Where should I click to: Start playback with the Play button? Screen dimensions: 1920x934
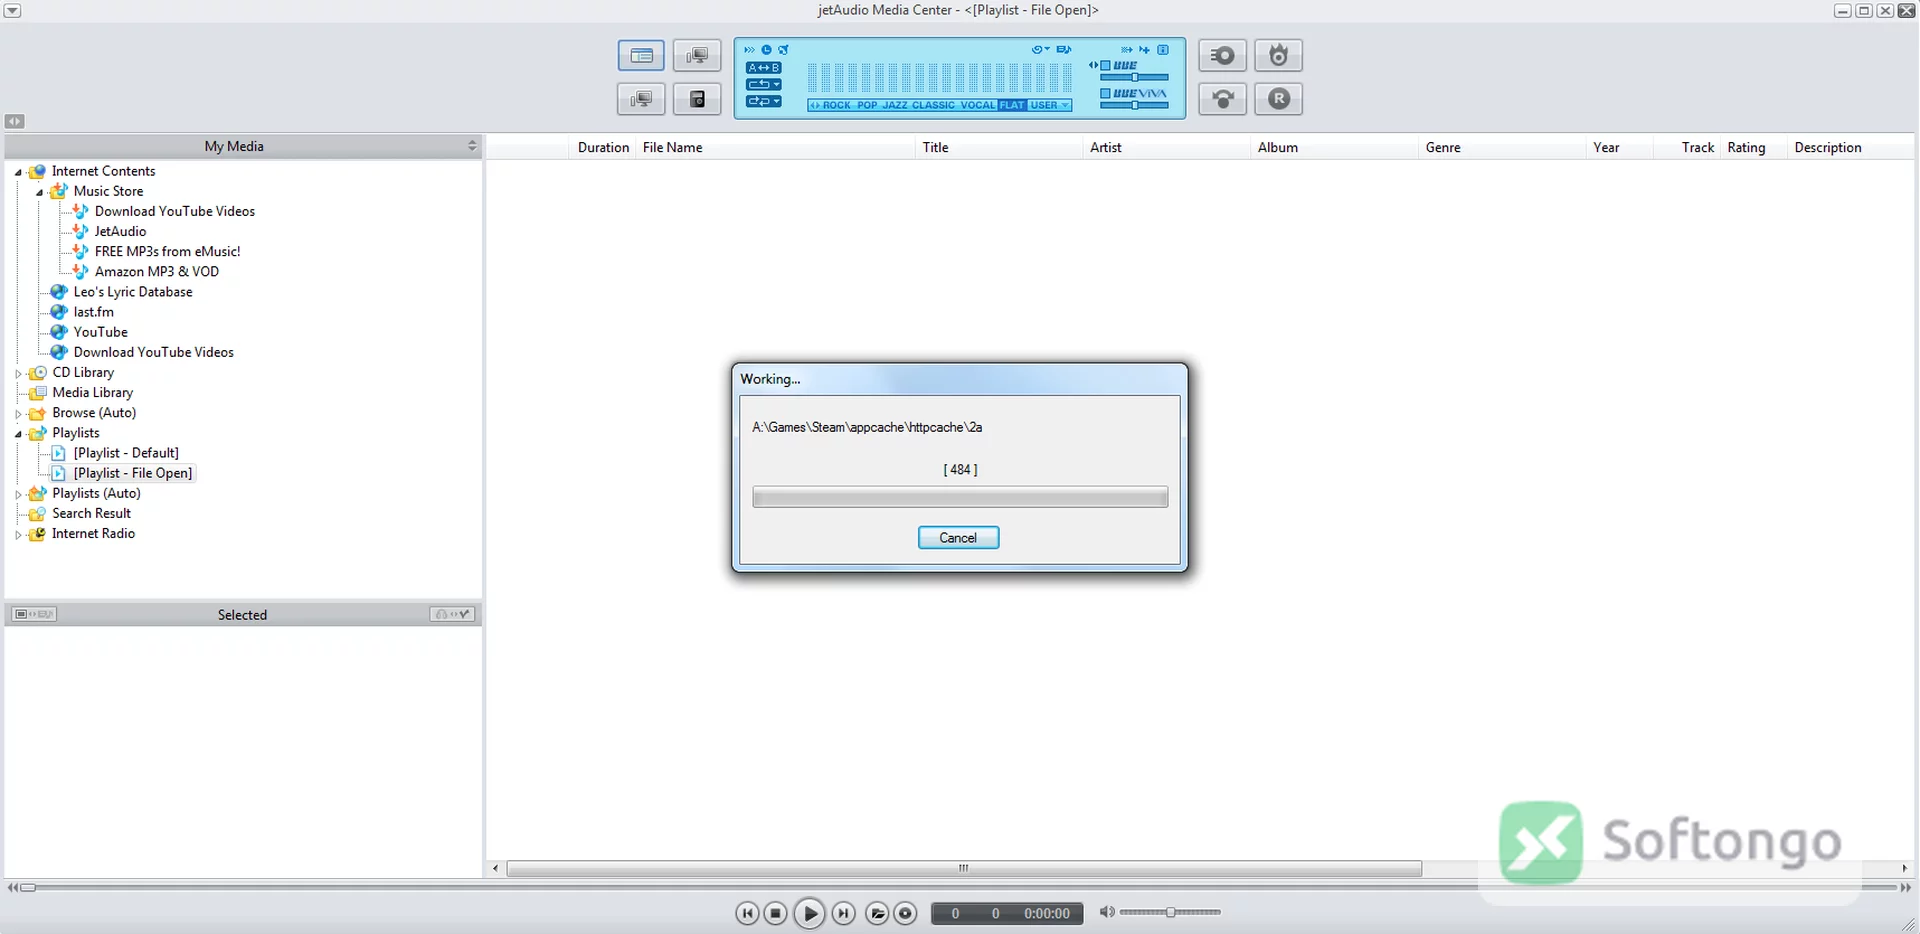coord(809,913)
